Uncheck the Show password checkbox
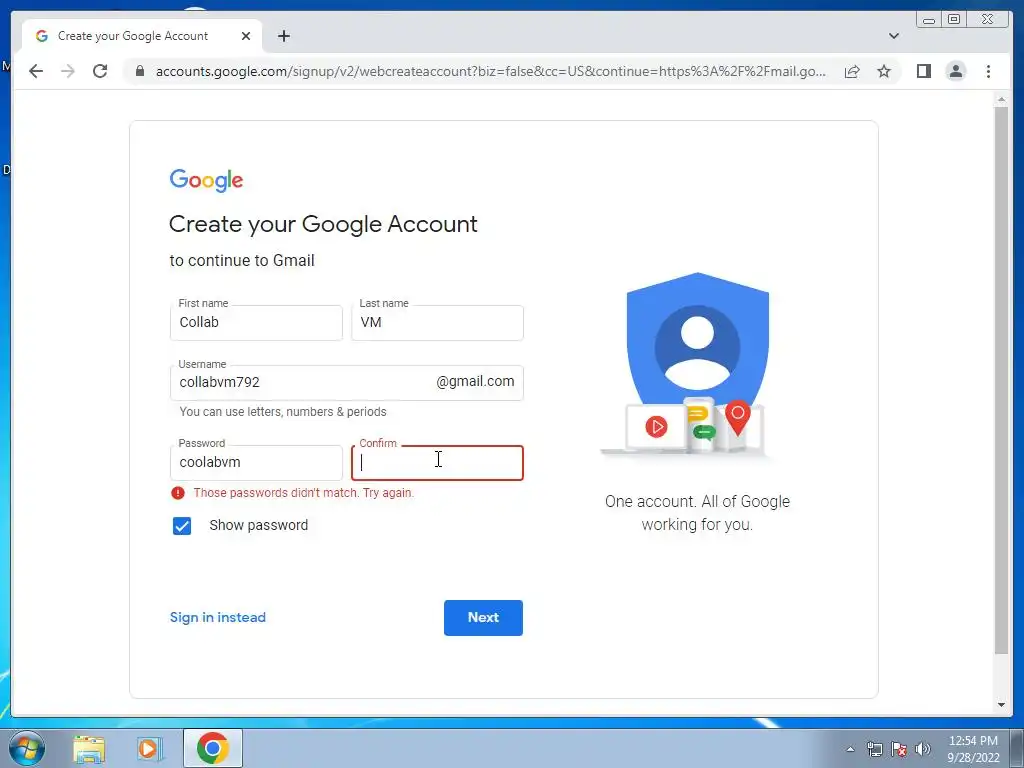This screenshot has height=768, width=1024. click(182, 526)
